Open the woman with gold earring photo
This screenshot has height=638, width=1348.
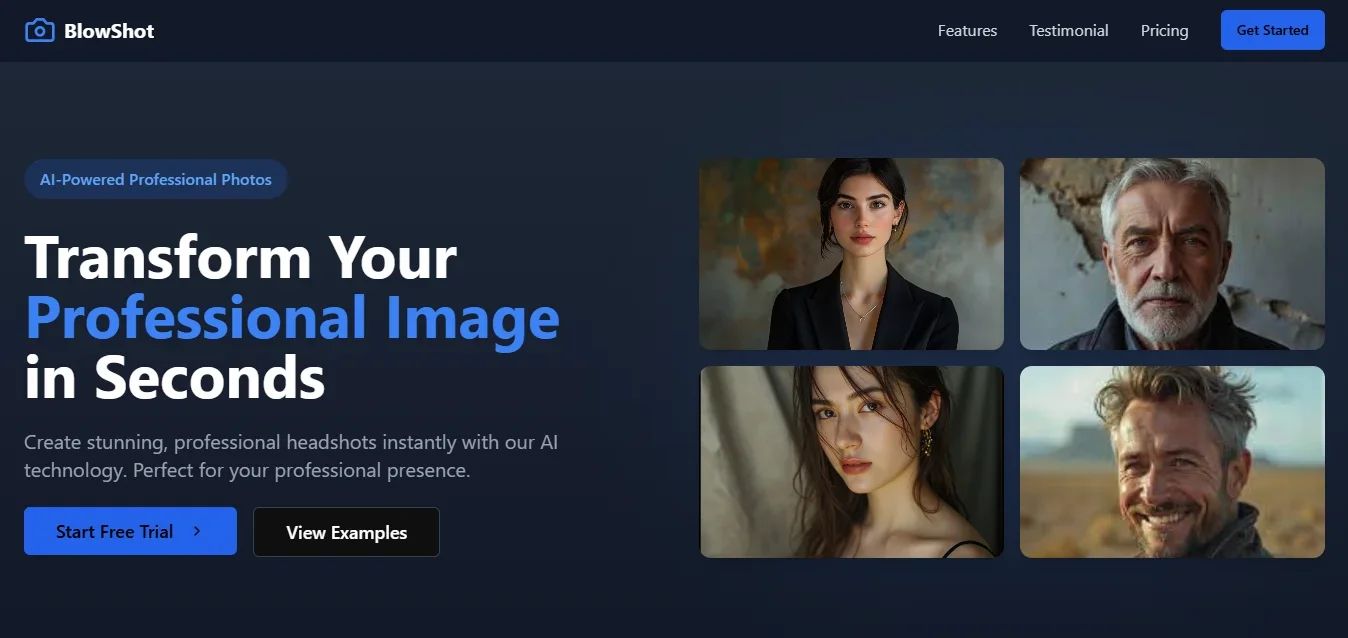tap(851, 462)
